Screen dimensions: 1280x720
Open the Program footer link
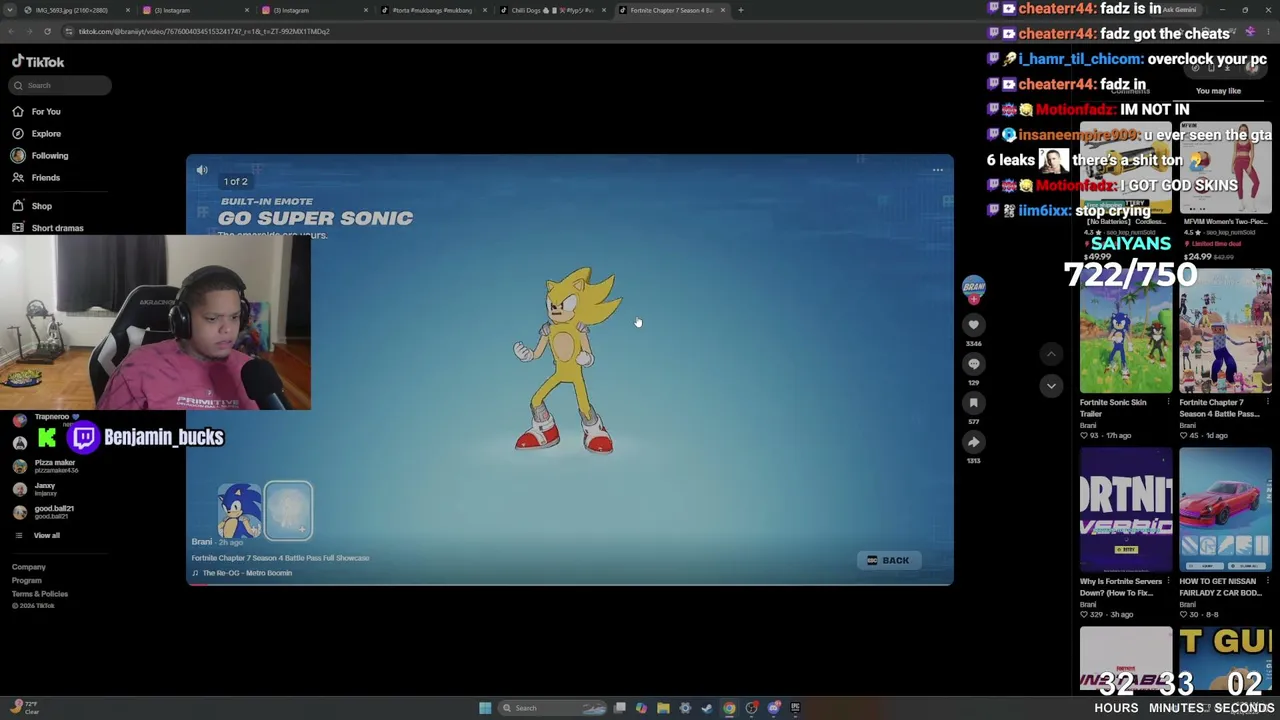(27, 581)
